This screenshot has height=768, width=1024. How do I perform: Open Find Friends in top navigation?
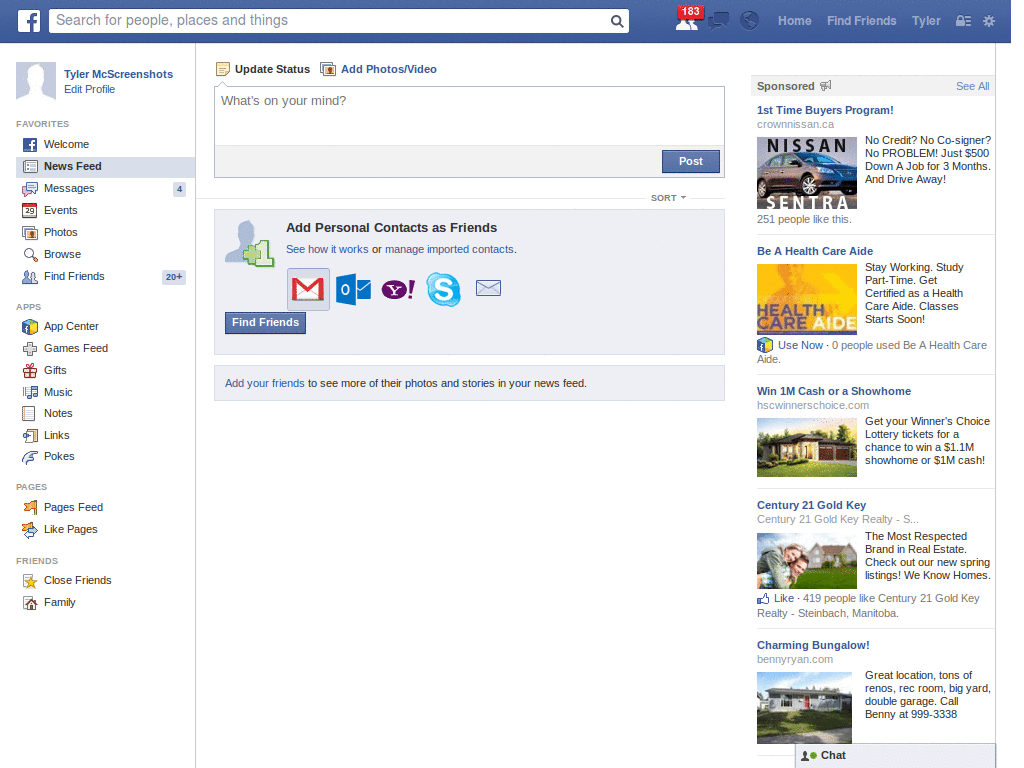(x=861, y=21)
